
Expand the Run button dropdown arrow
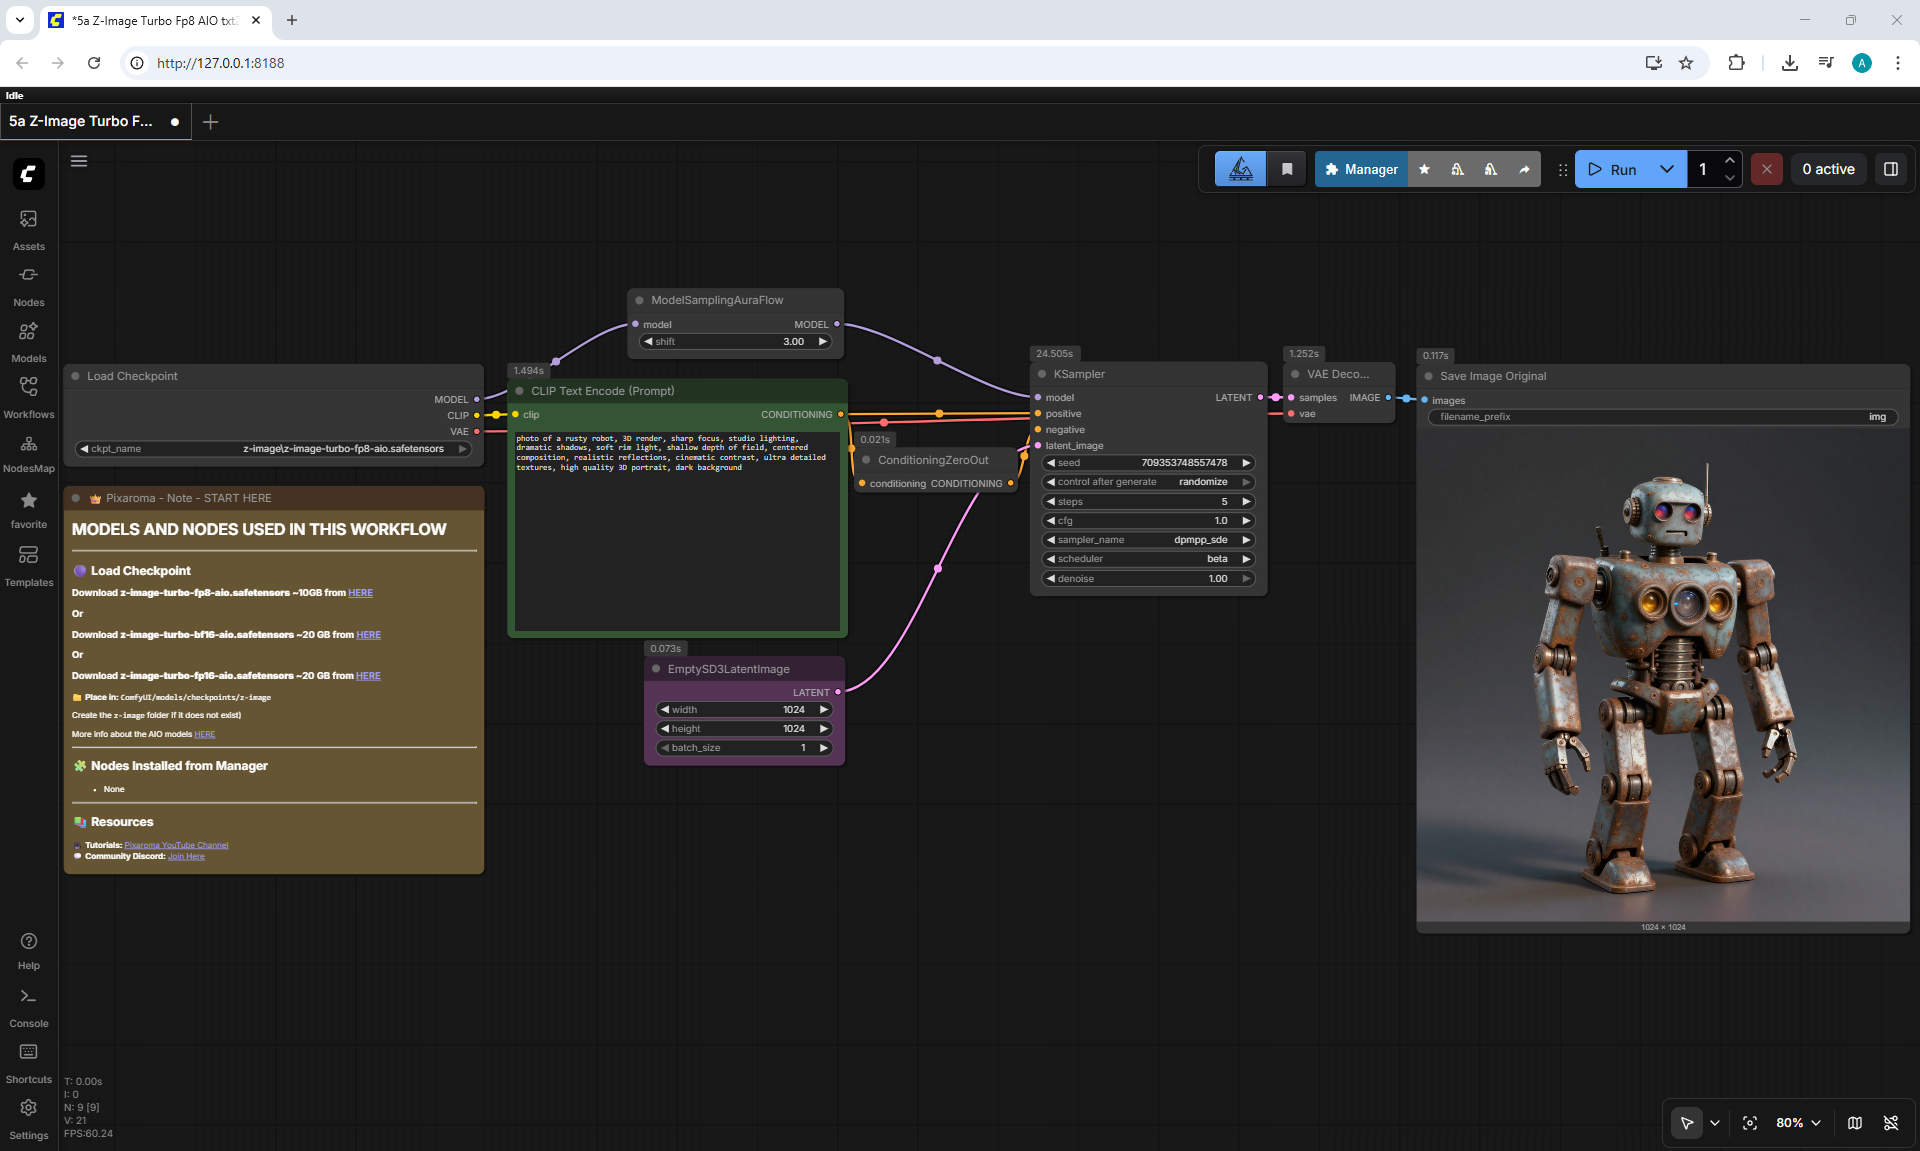pyautogui.click(x=1667, y=169)
